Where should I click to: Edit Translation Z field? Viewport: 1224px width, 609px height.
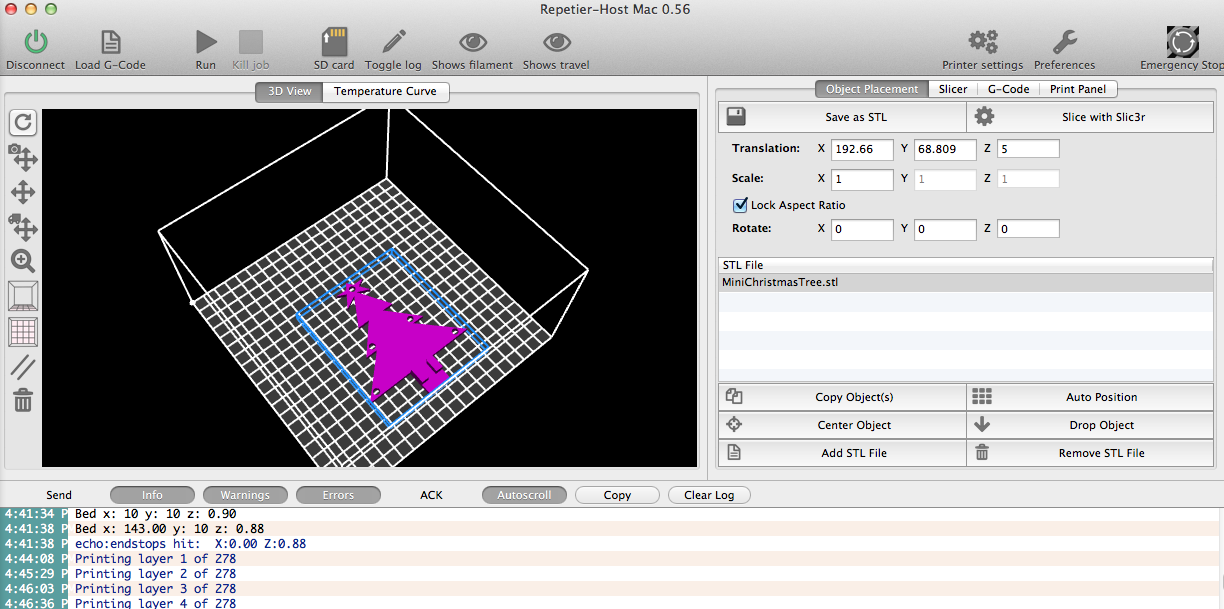point(1028,149)
